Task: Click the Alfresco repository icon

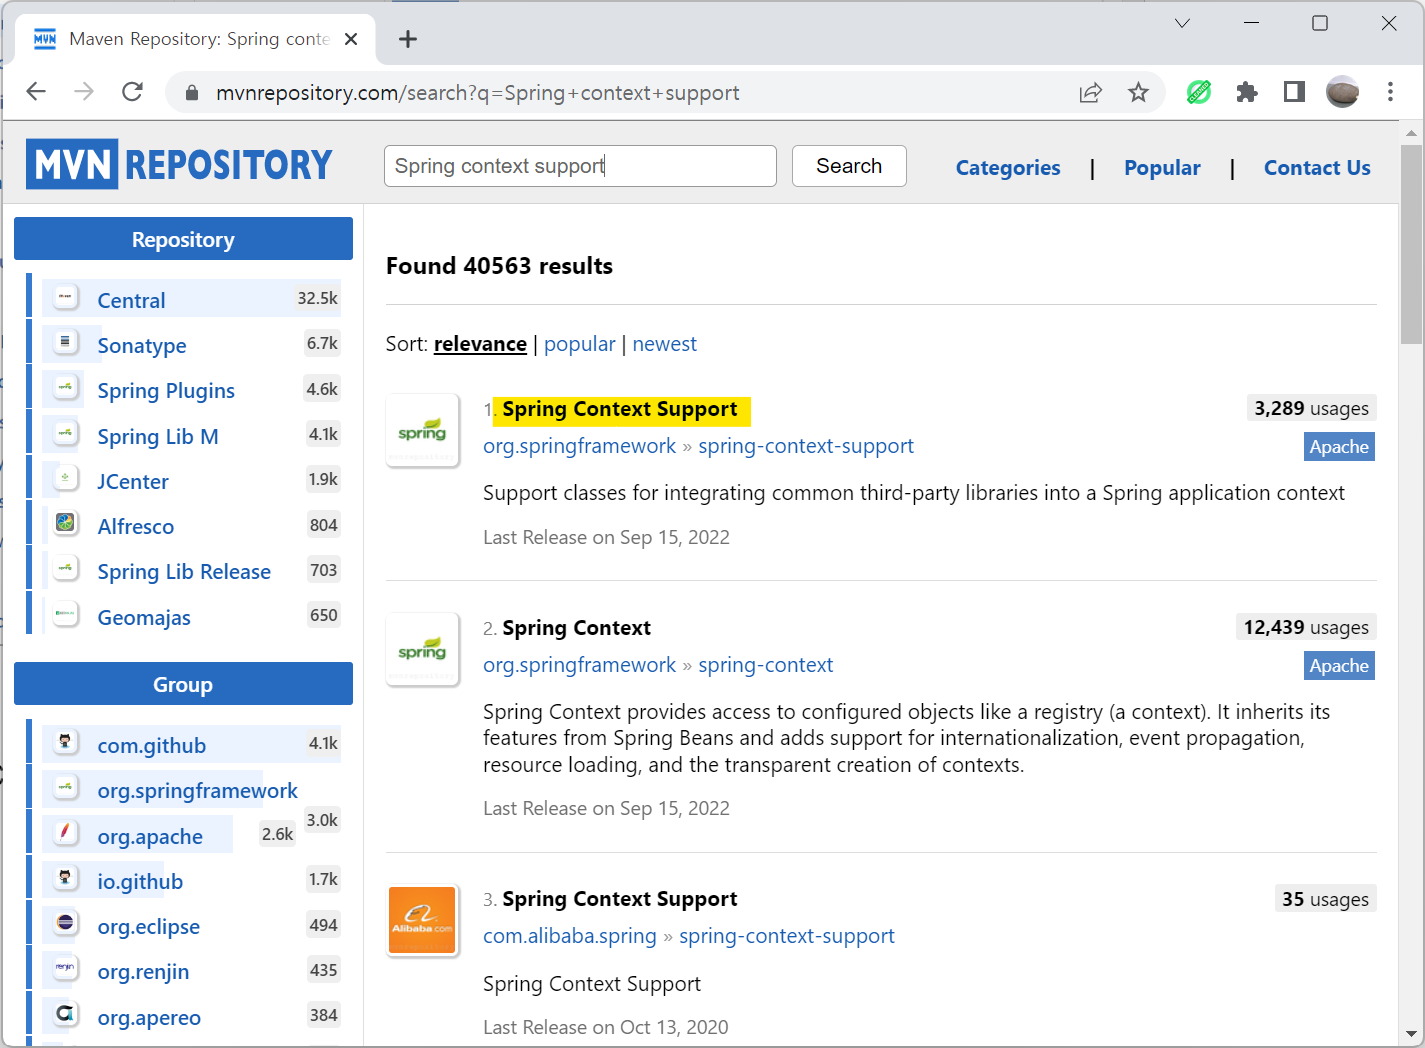Action: pos(66,523)
